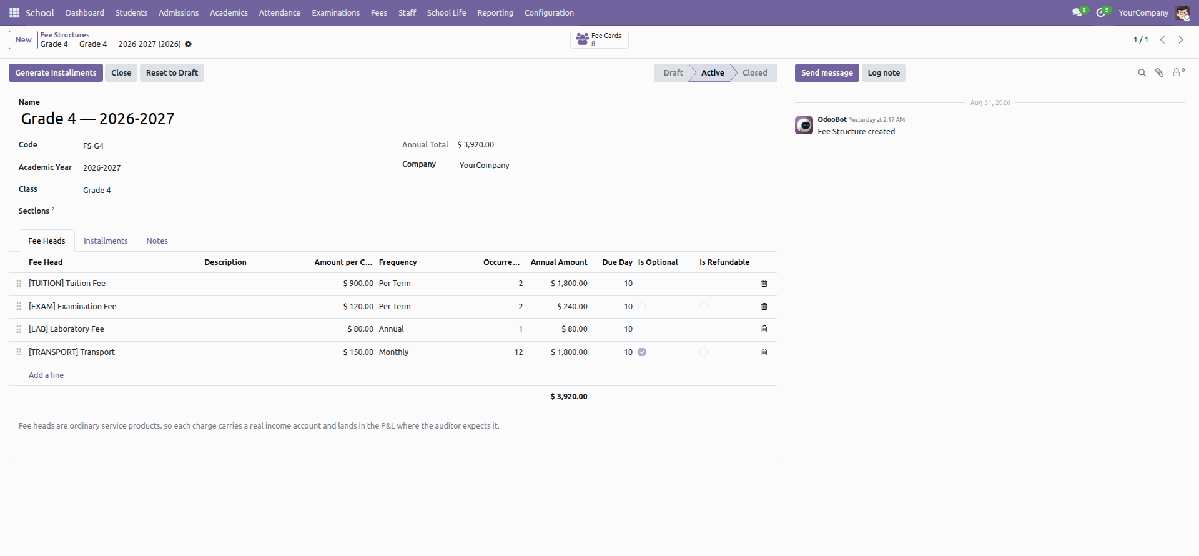The height and width of the screenshot is (556, 1199).
Task: Go to previous record arrow
Action: (1162, 40)
